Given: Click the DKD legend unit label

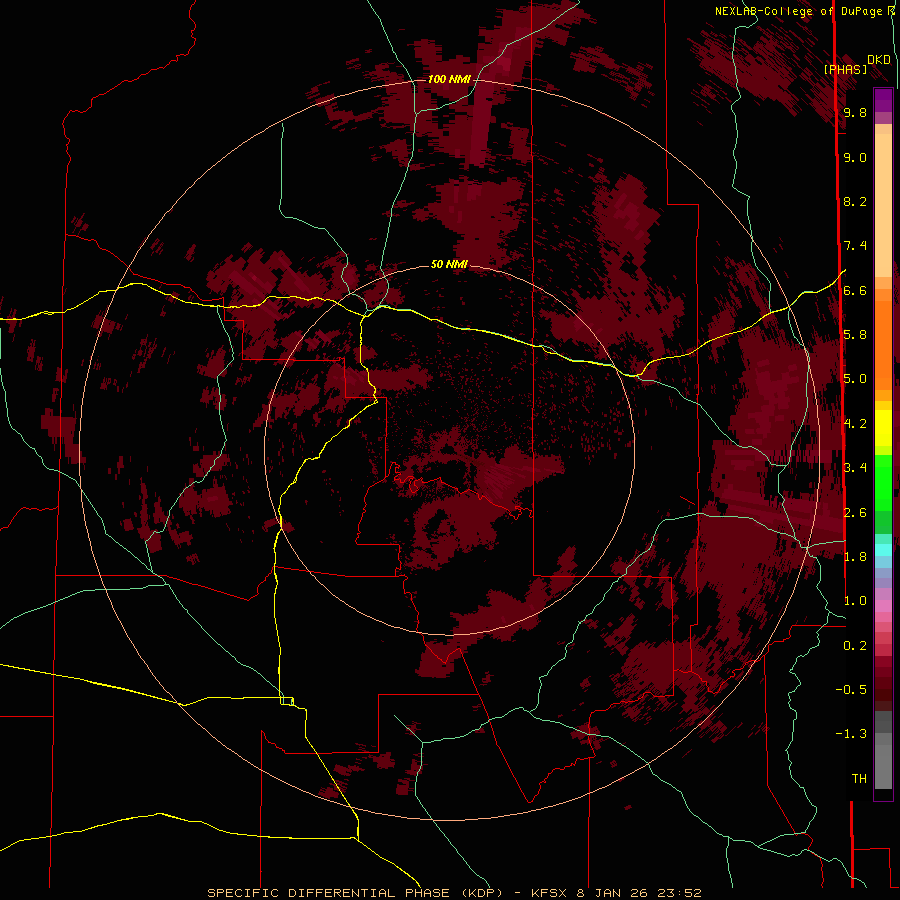Looking at the screenshot, I should (879, 60).
